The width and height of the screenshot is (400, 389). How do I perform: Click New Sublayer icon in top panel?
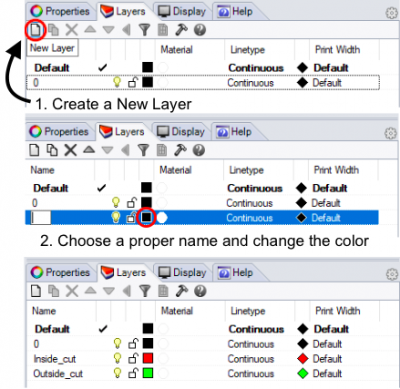(53, 30)
